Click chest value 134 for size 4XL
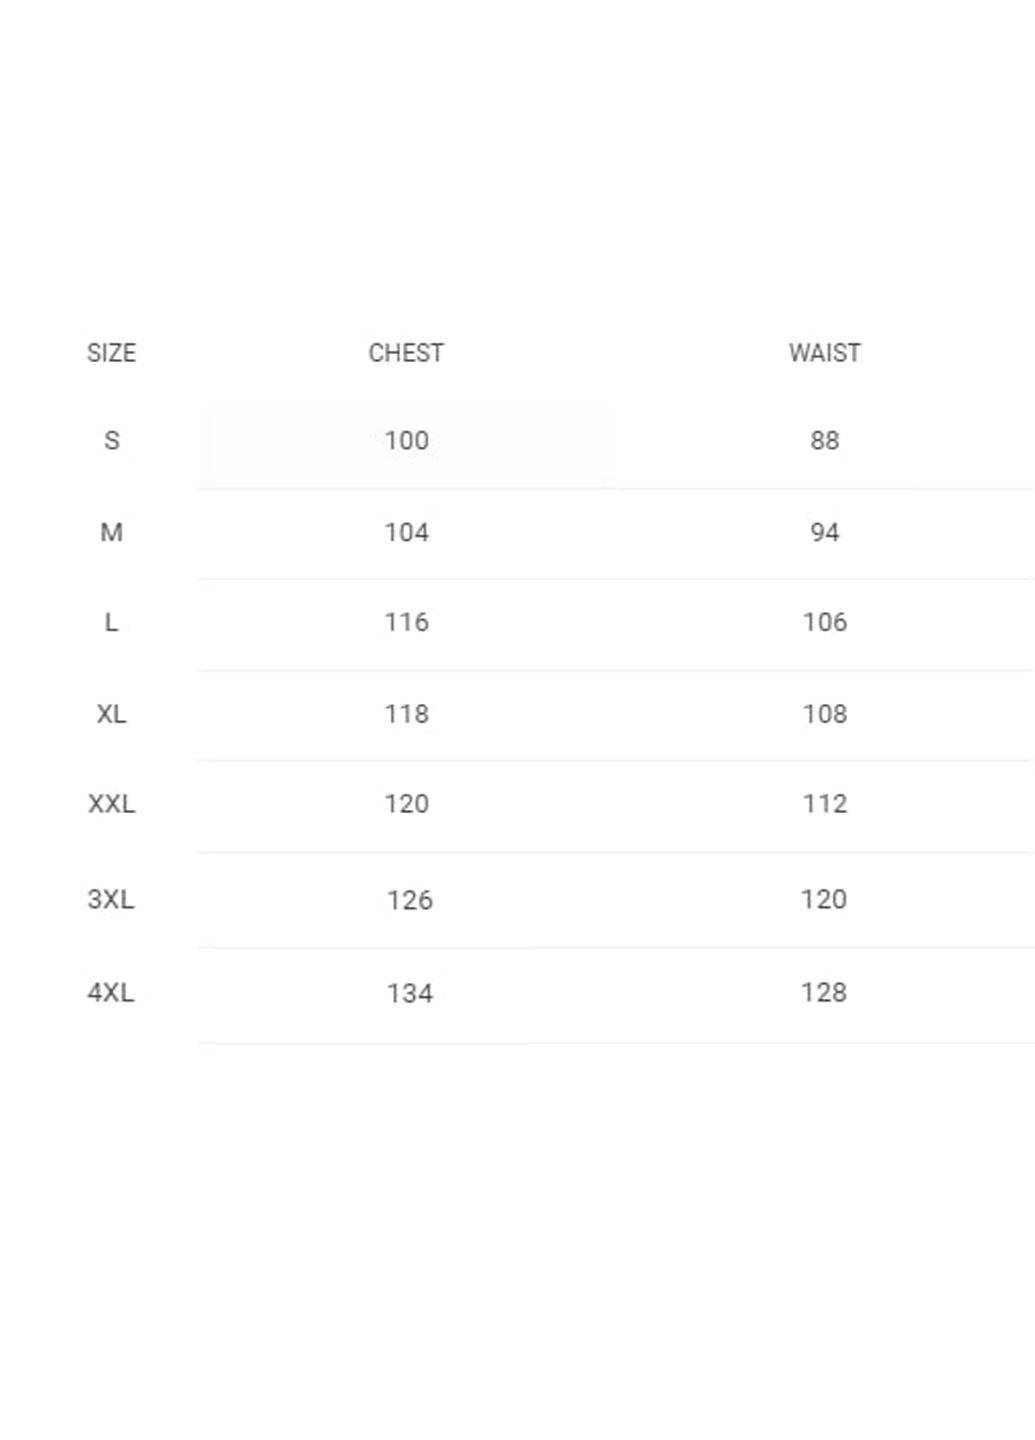 click(410, 994)
